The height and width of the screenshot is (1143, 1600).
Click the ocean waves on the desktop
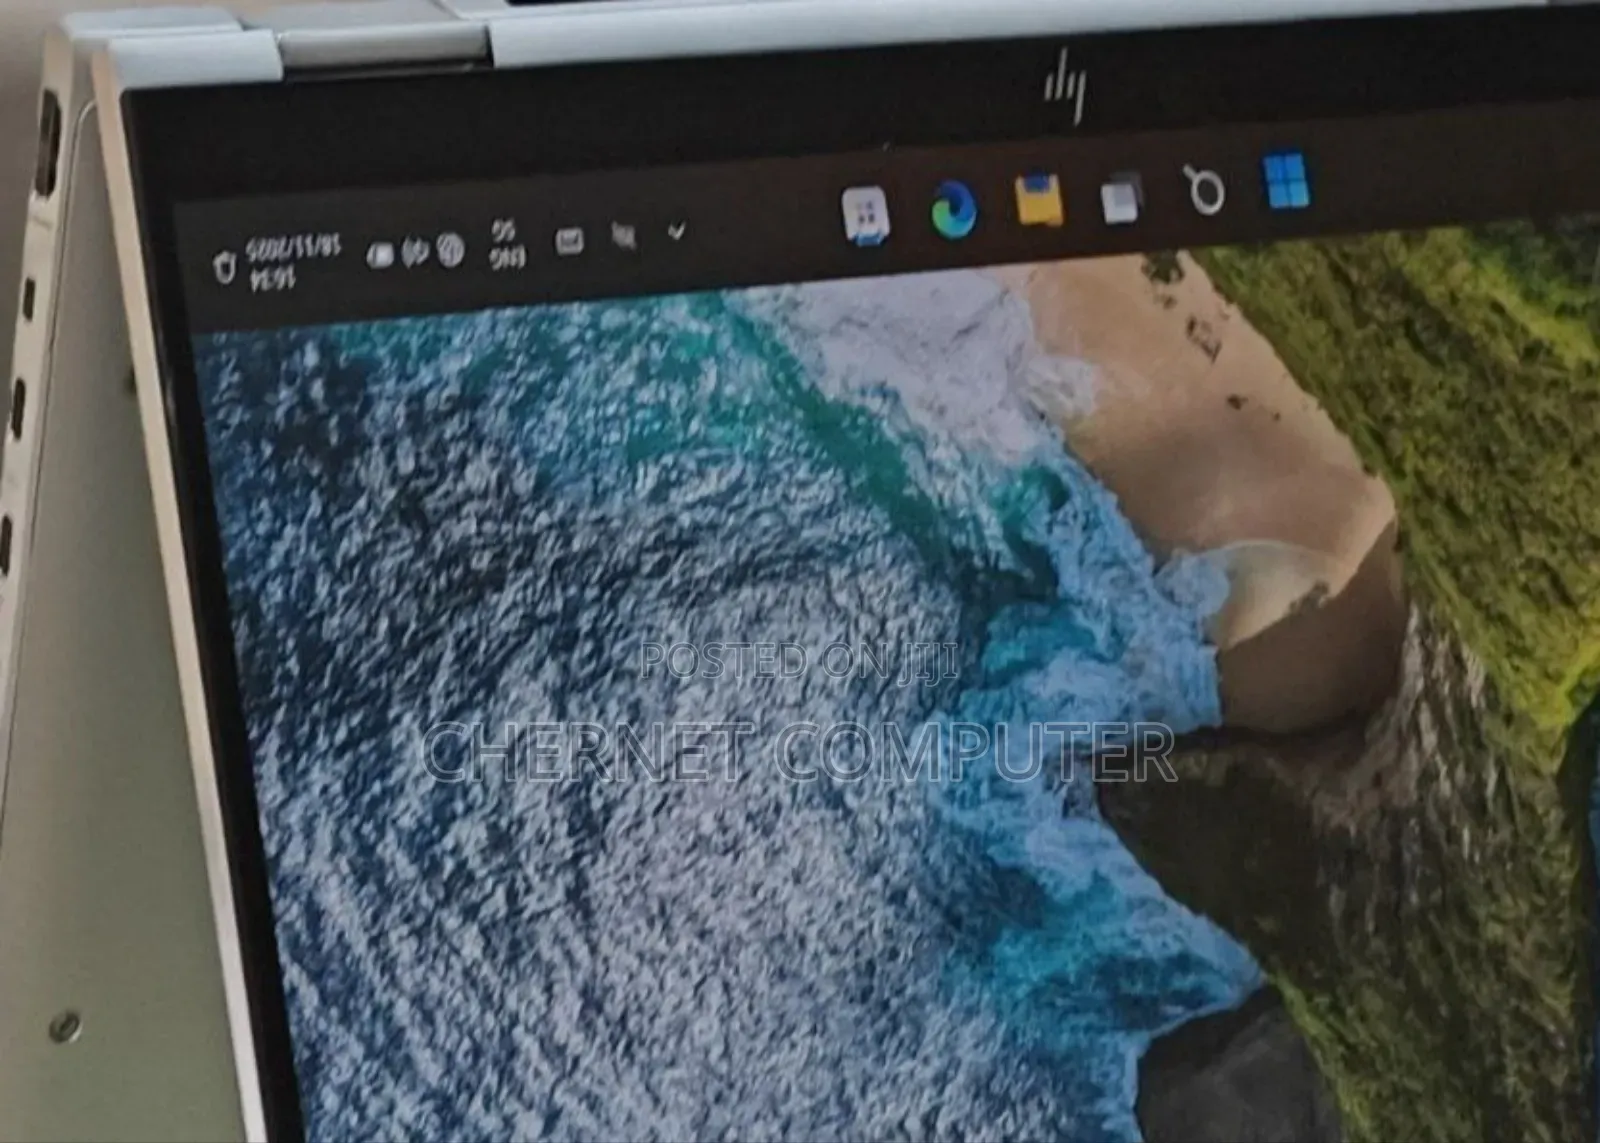pos(600,600)
